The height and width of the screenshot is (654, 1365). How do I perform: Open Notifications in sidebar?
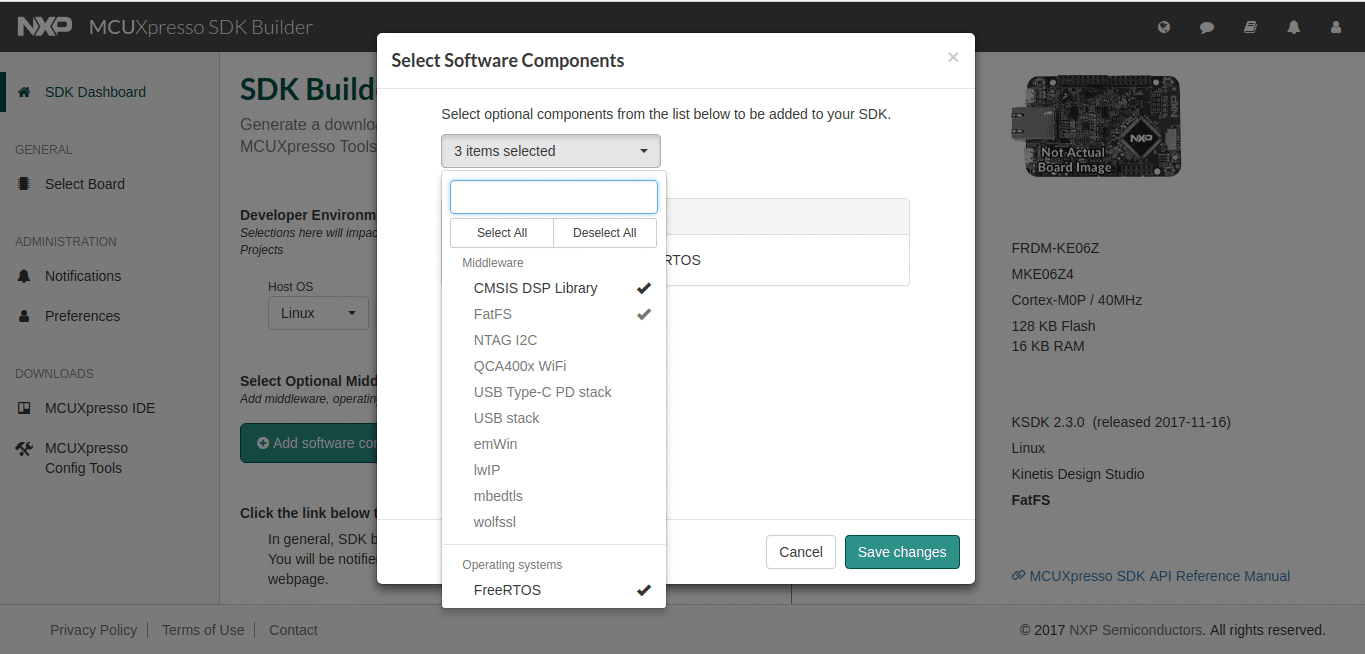(x=83, y=276)
